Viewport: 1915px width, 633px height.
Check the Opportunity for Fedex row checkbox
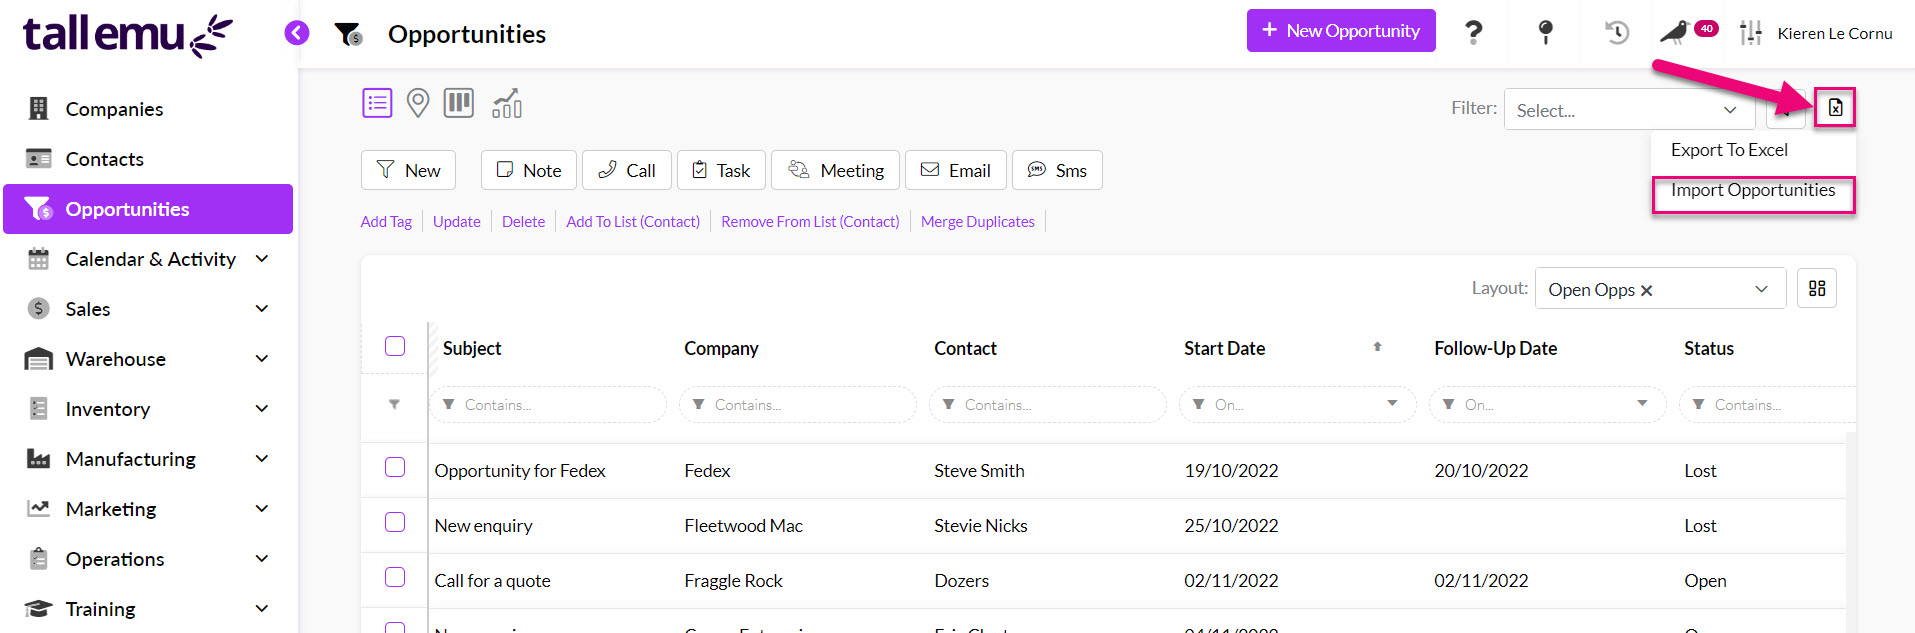tap(395, 467)
